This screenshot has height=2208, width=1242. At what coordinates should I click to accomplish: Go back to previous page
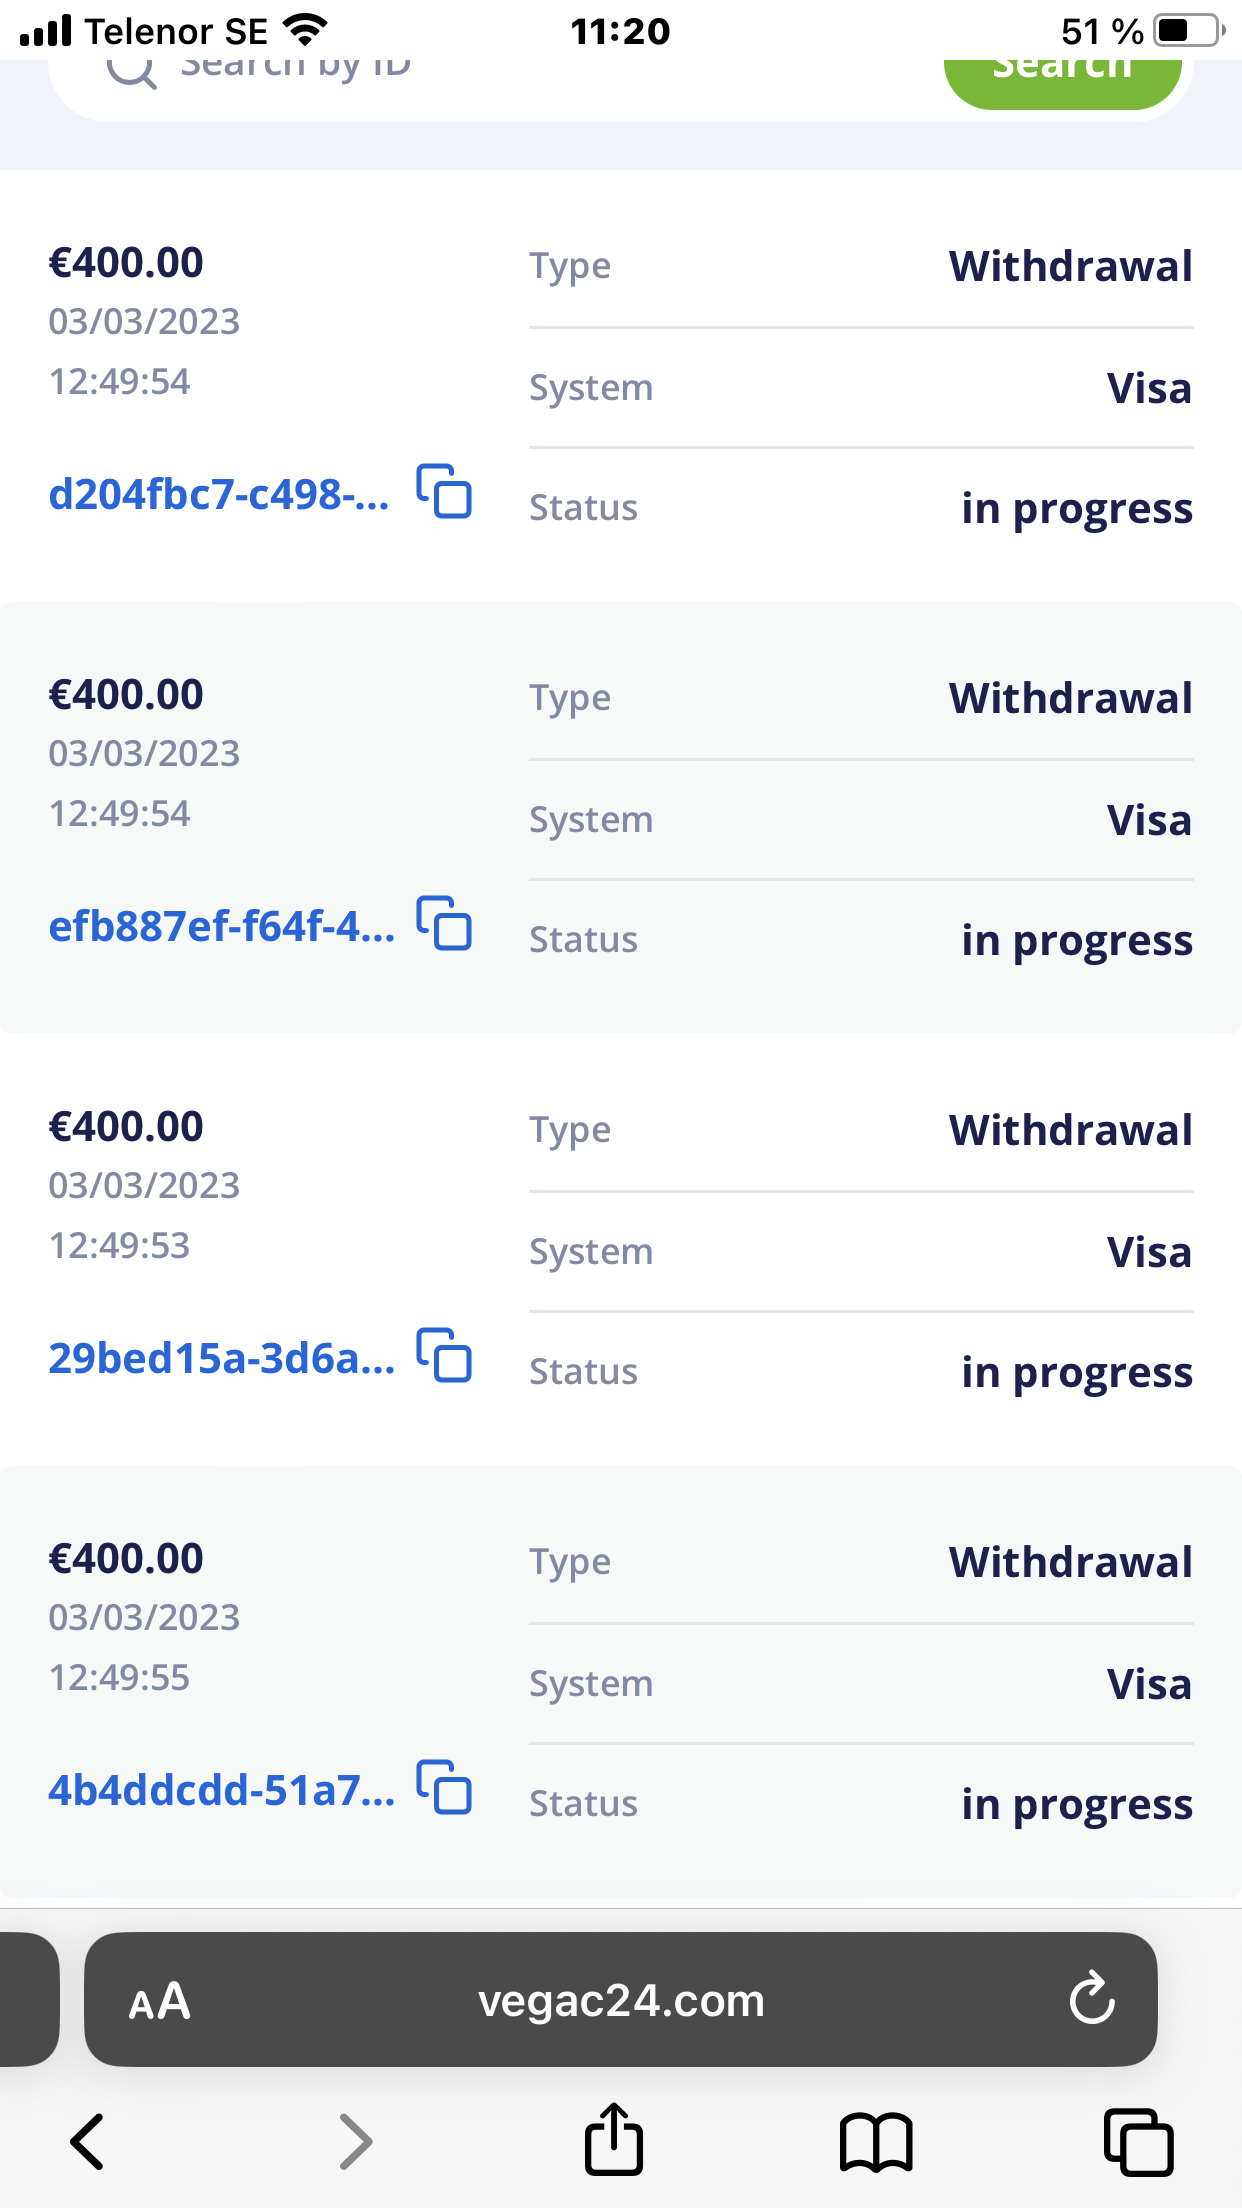tap(88, 2141)
